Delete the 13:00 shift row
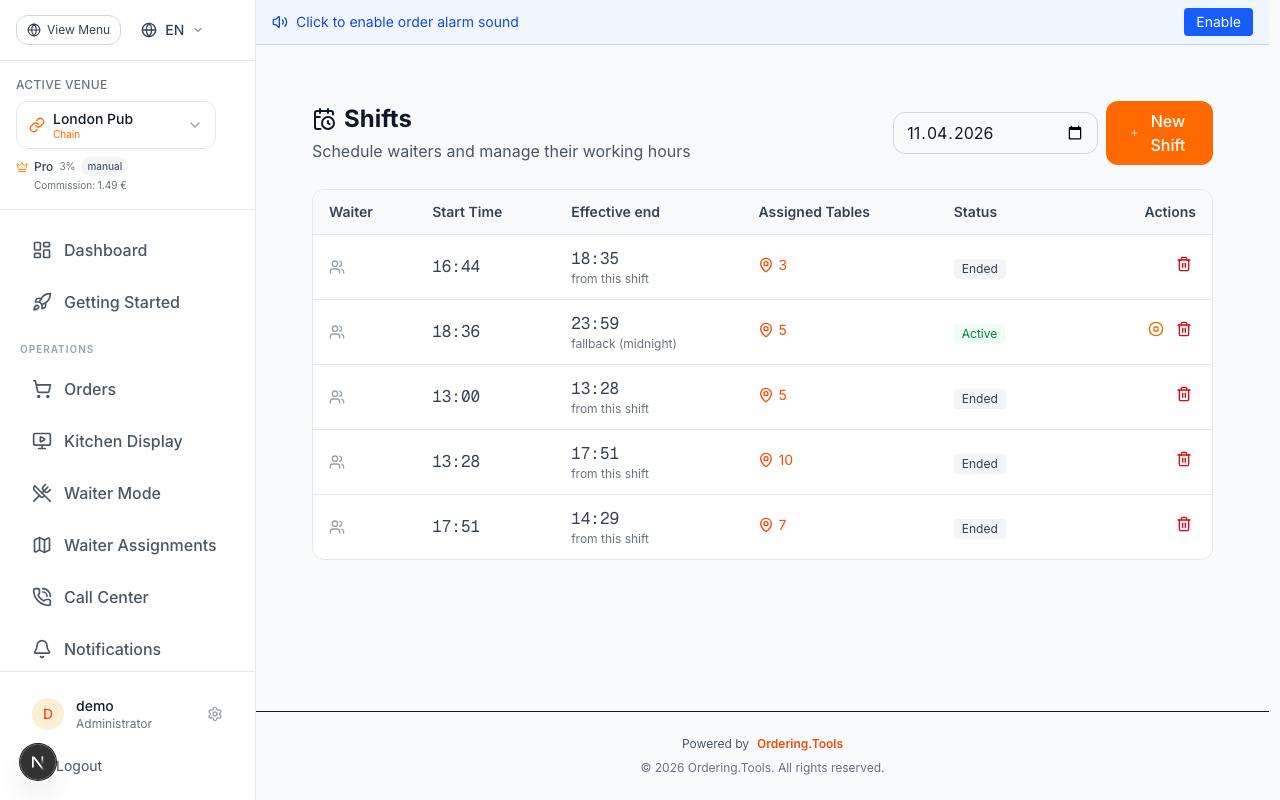Screen dimensions: 1280x800 tap(1184, 394)
